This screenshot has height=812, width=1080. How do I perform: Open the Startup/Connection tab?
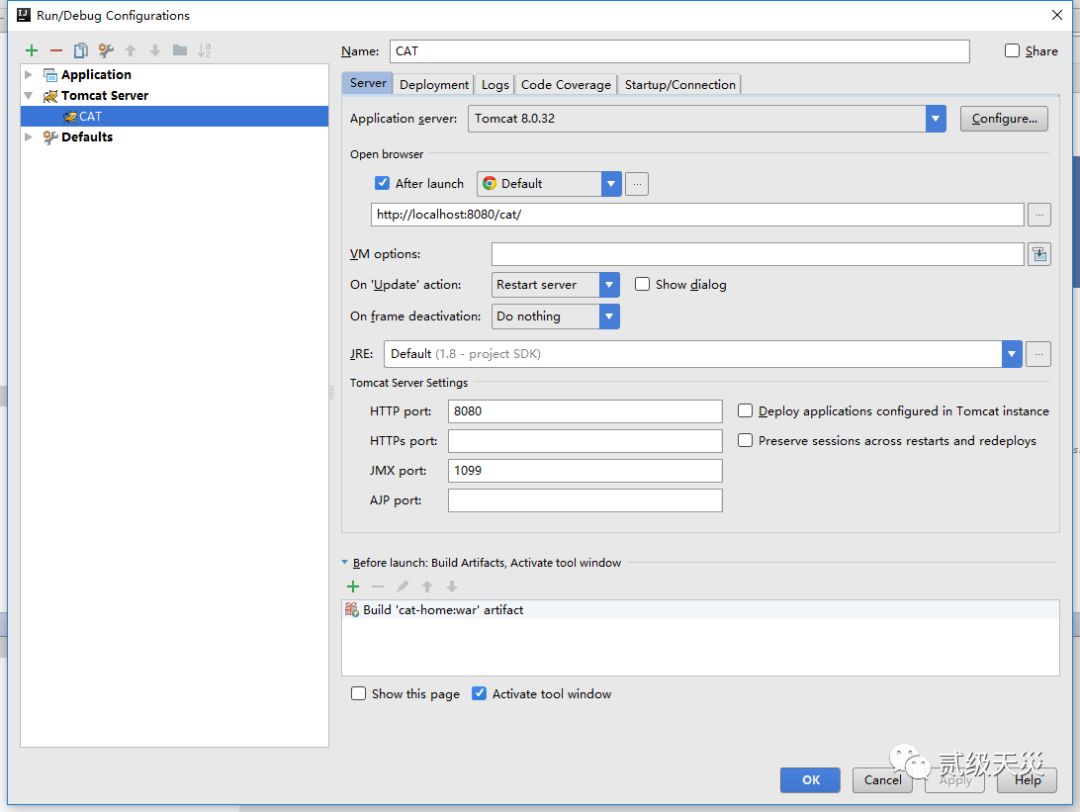[x=680, y=85]
